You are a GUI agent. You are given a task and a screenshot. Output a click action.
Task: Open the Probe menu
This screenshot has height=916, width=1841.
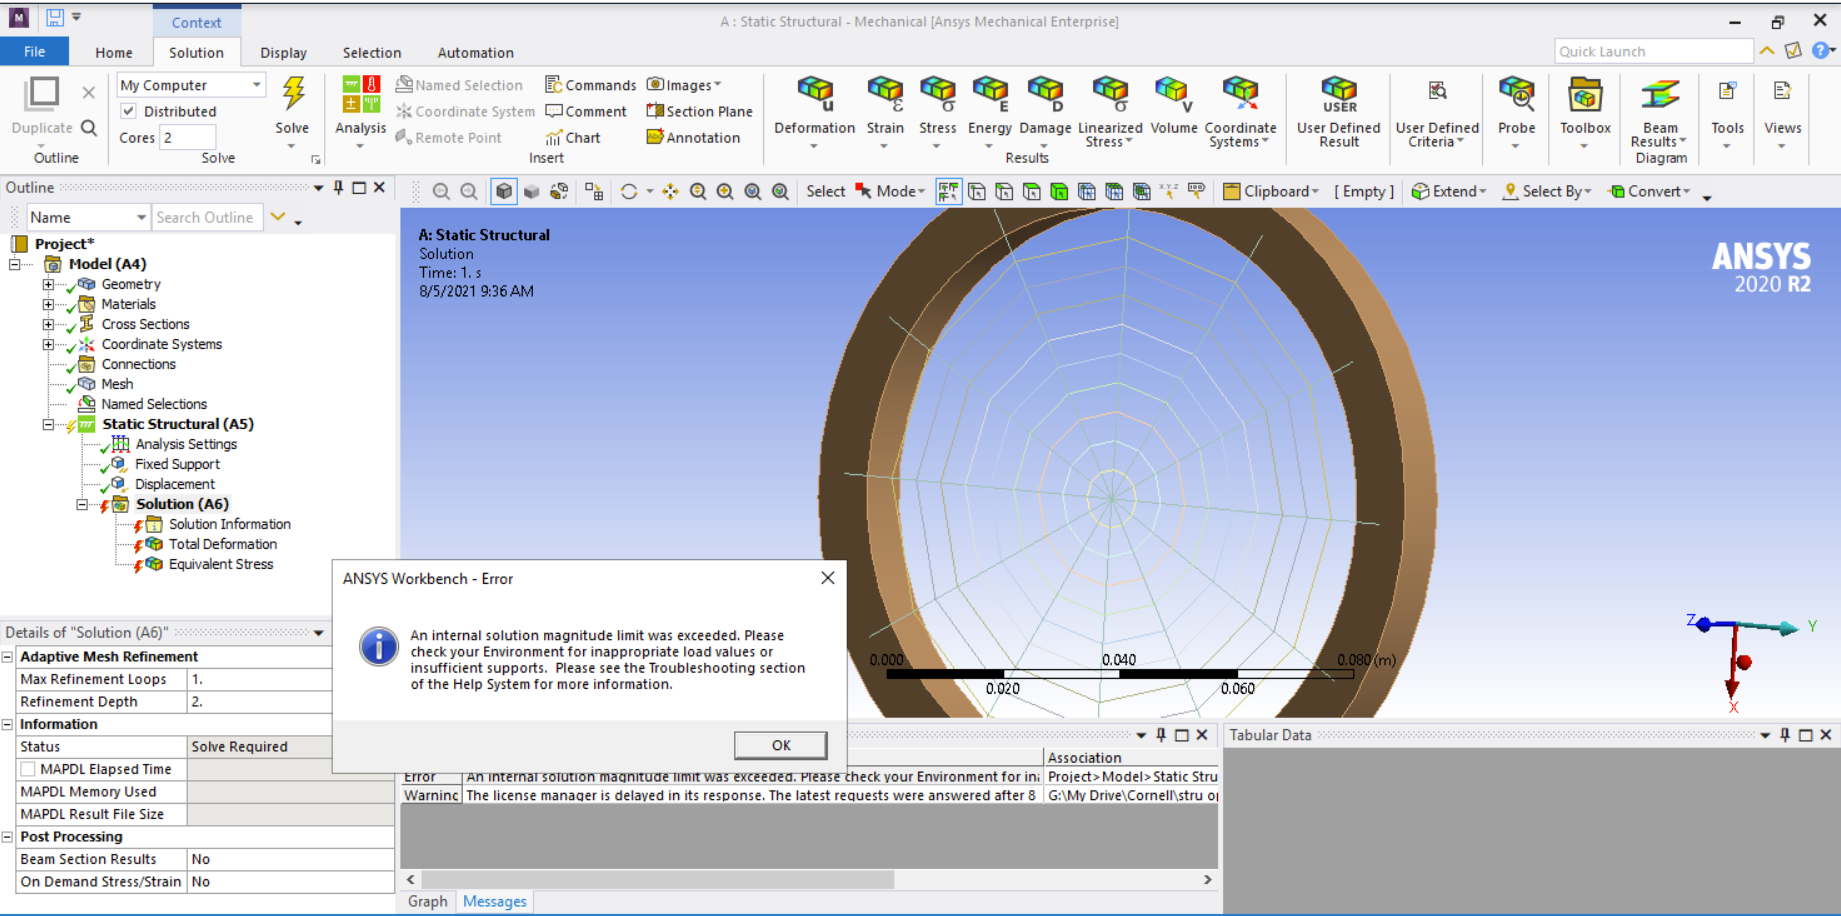(1516, 111)
